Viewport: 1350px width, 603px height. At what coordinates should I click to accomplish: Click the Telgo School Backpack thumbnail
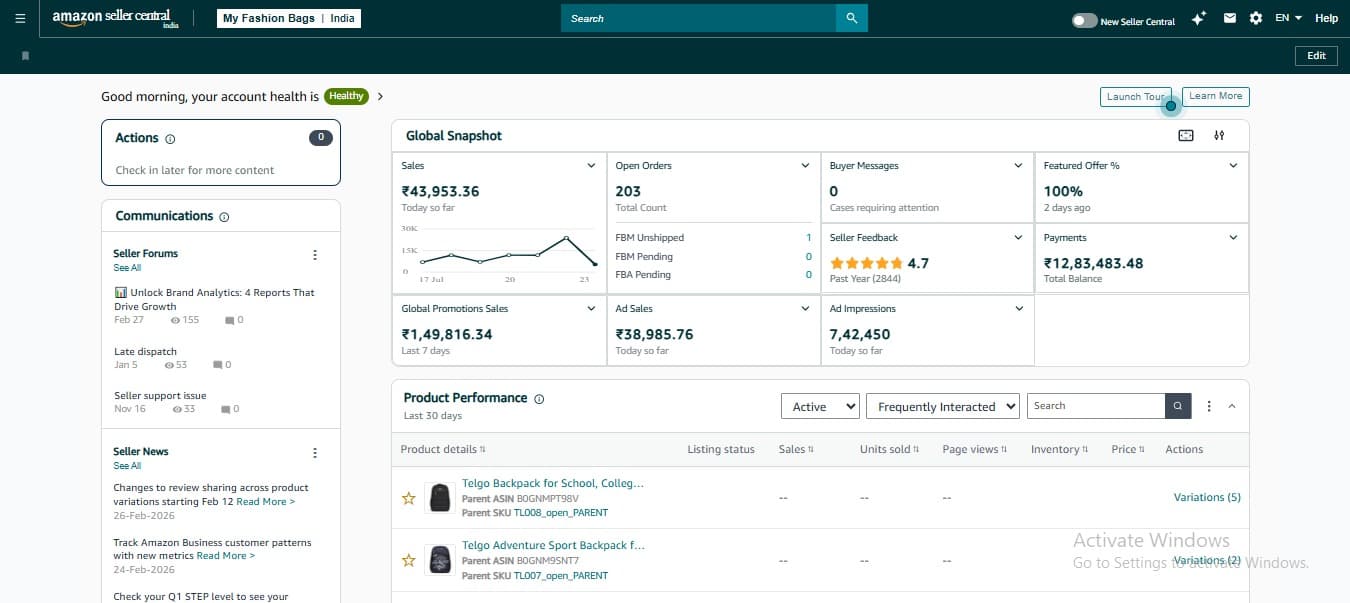440,498
